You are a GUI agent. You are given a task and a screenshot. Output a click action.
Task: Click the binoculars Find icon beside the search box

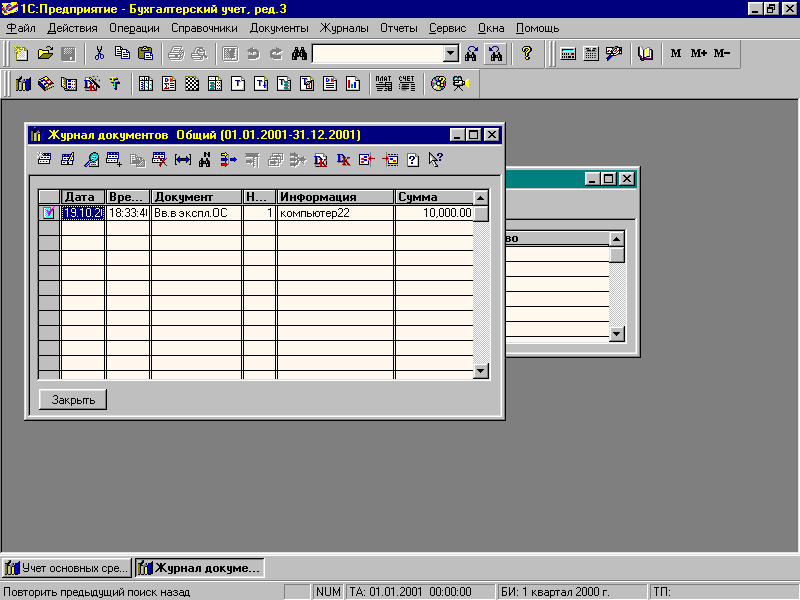299,54
